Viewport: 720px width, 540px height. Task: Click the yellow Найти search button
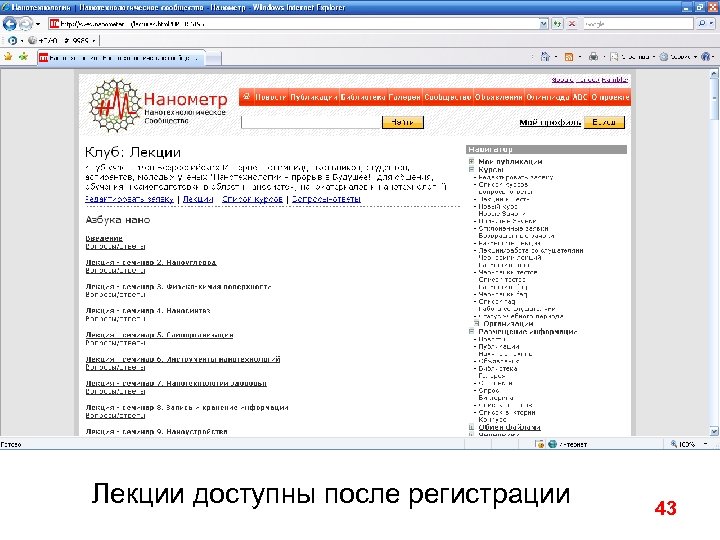point(403,122)
